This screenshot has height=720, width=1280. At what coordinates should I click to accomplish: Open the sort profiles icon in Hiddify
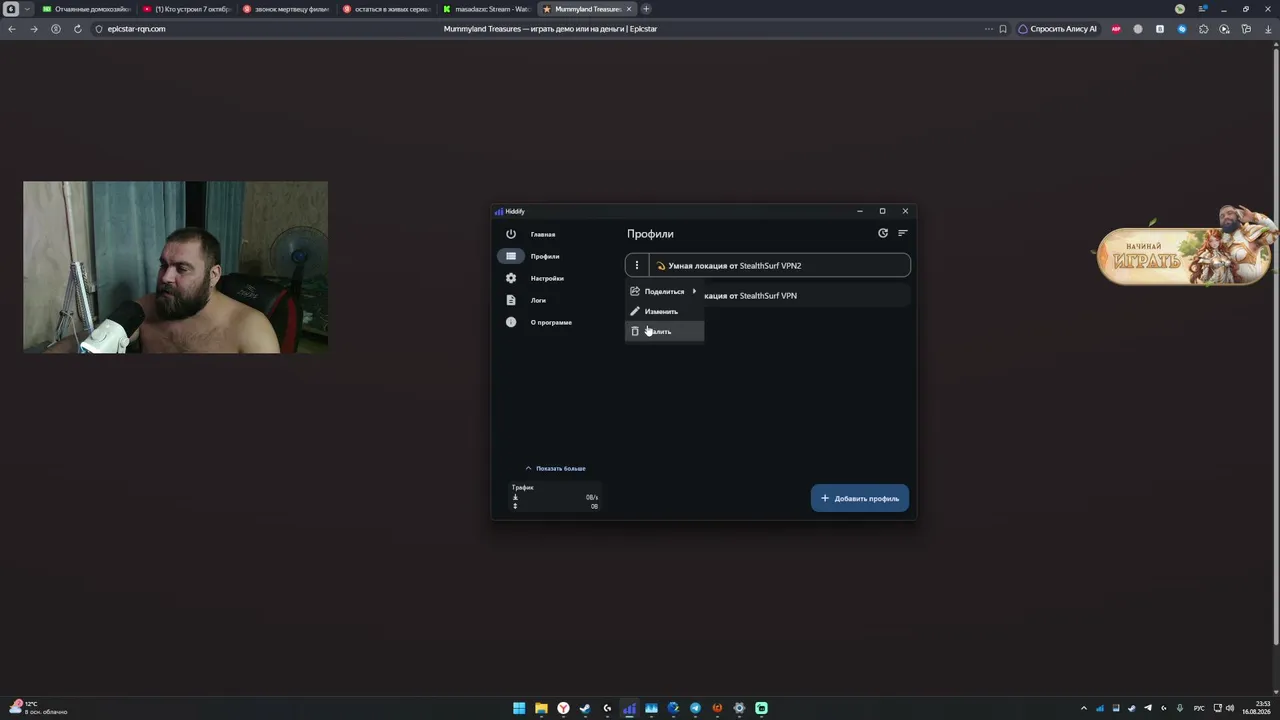coord(903,233)
